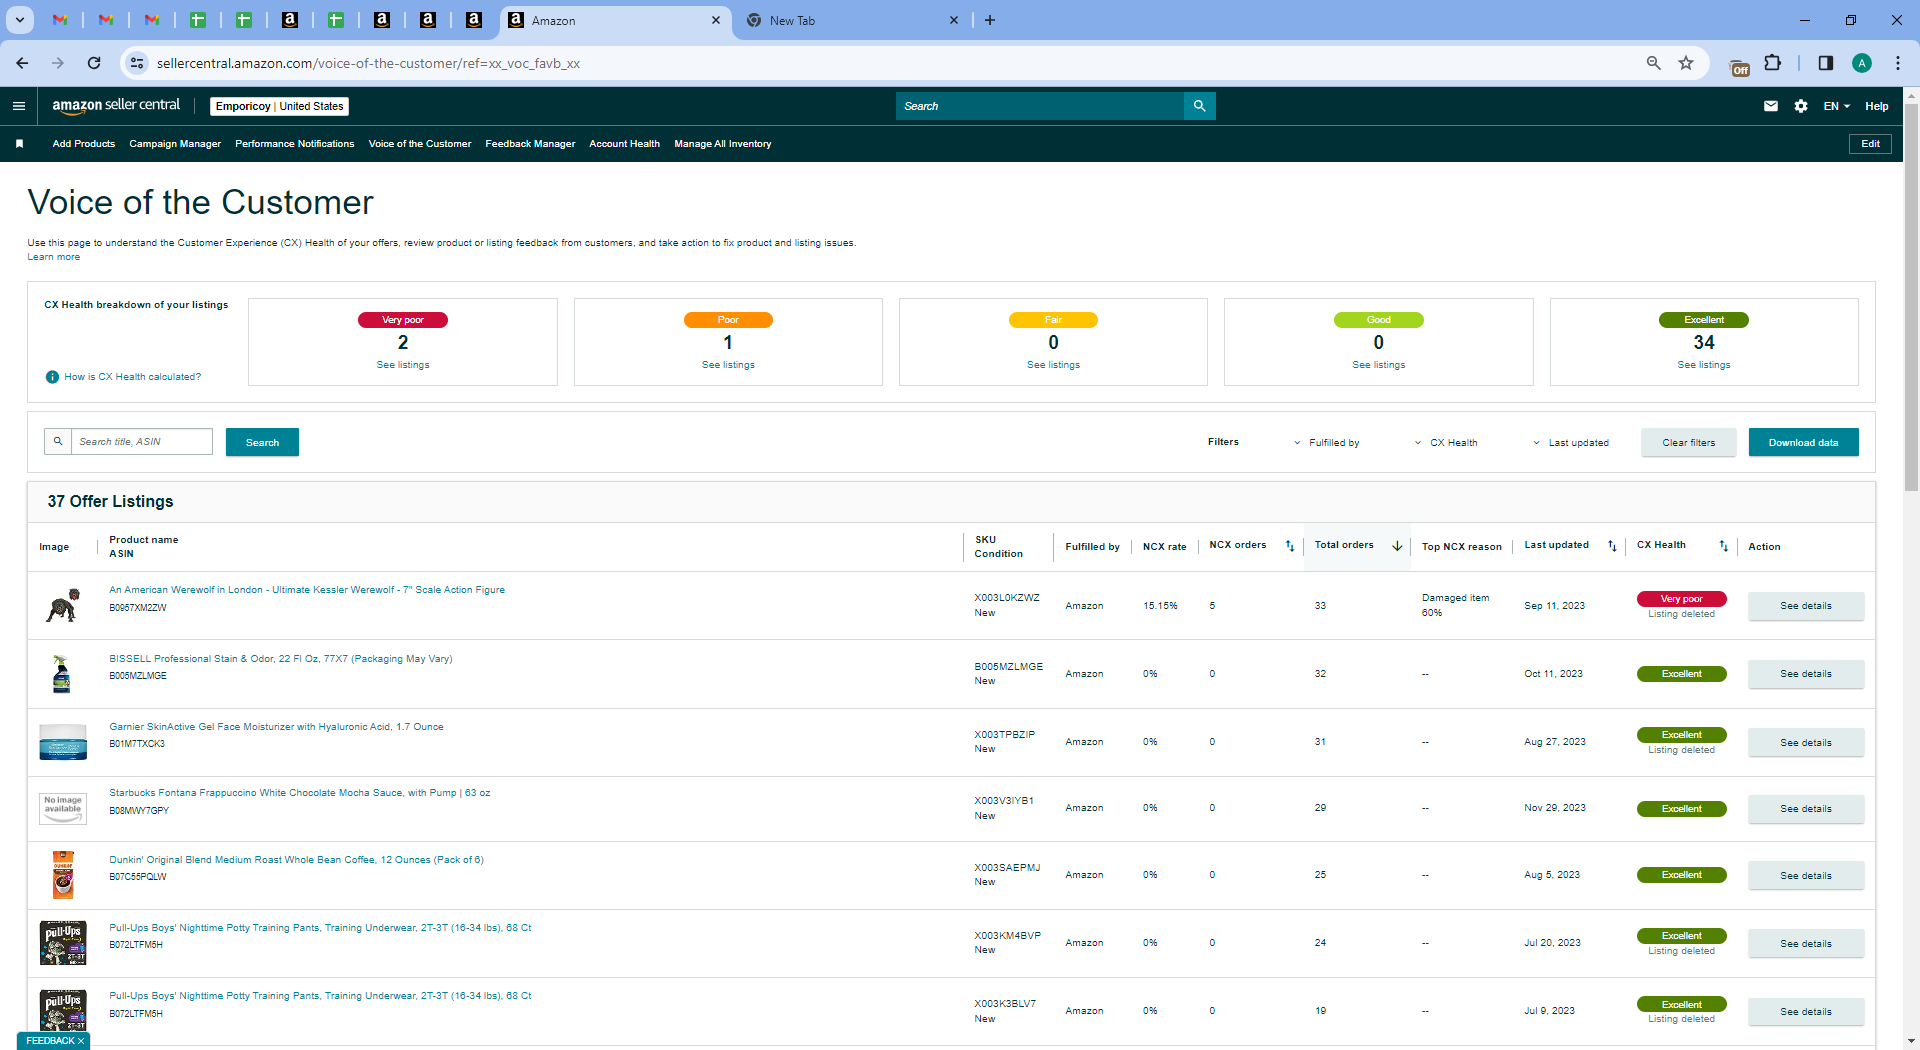Viewport: 1920px width, 1050px height.
Task: Open the Garnier SkinActive Gel Face Moisturizer link
Action: (x=276, y=727)
